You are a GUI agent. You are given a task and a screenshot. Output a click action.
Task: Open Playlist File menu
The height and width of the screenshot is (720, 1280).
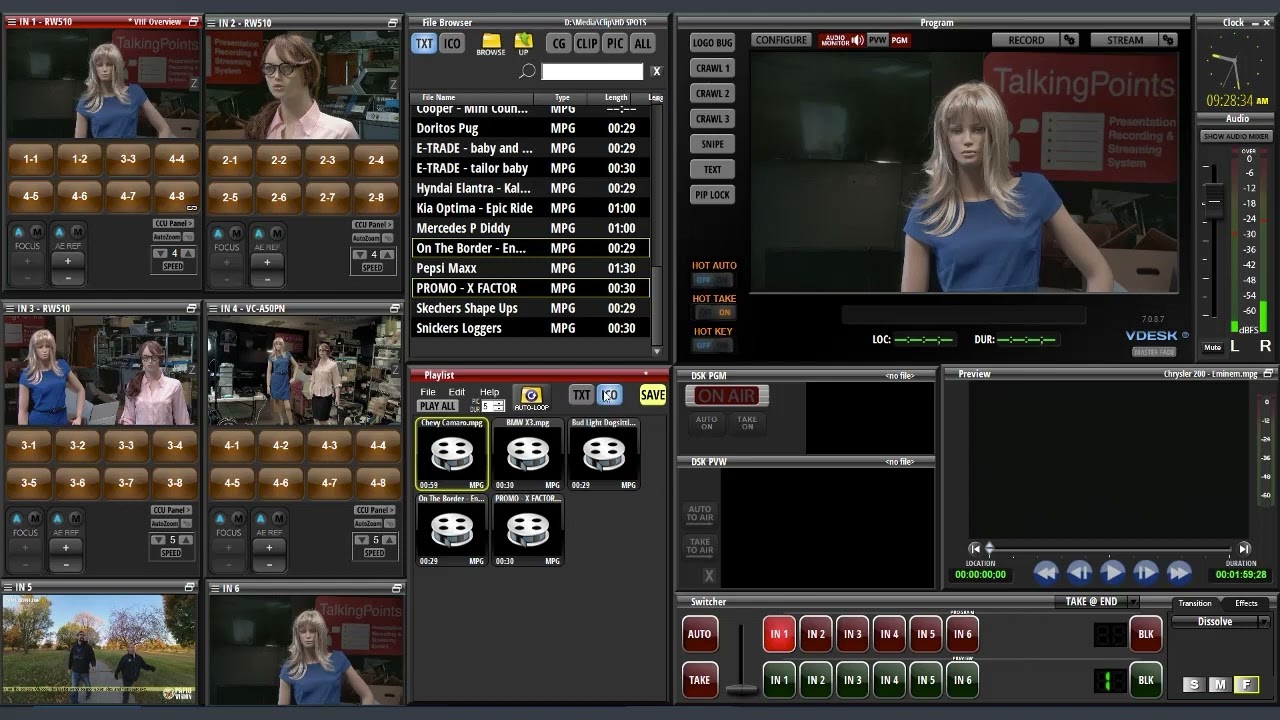click(428, 392)
